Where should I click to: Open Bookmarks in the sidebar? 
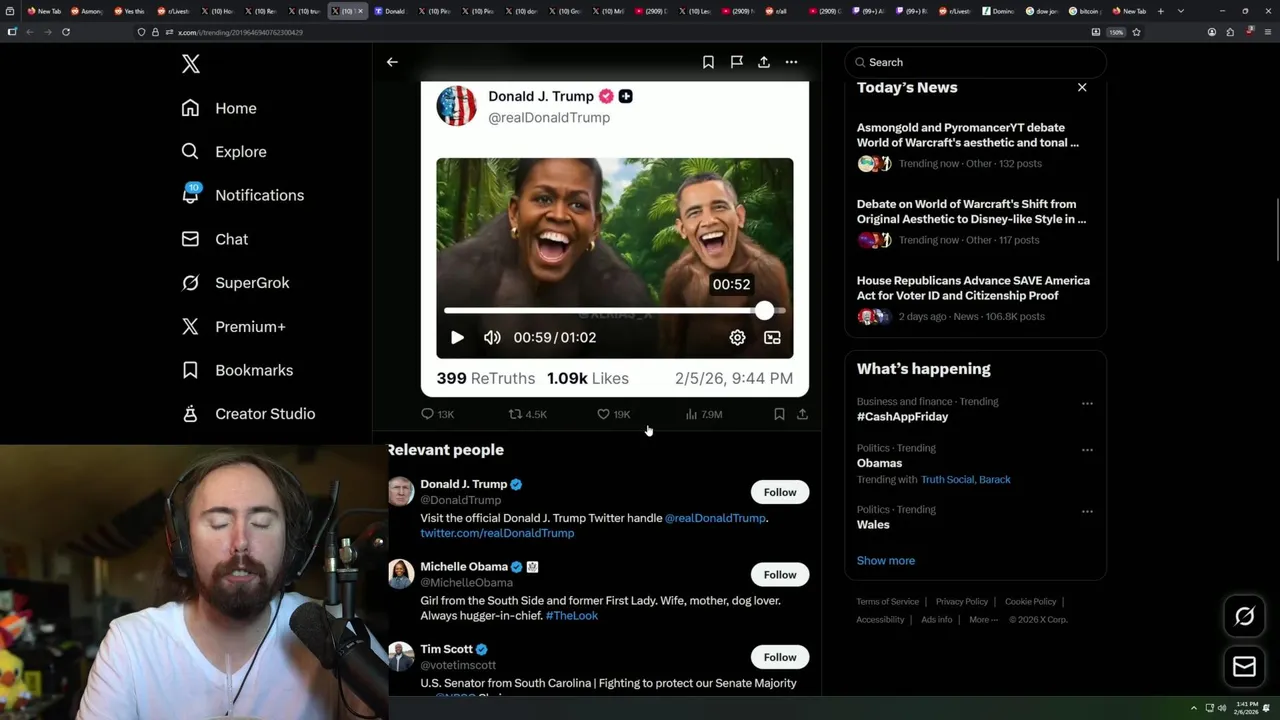click(237, 370)
